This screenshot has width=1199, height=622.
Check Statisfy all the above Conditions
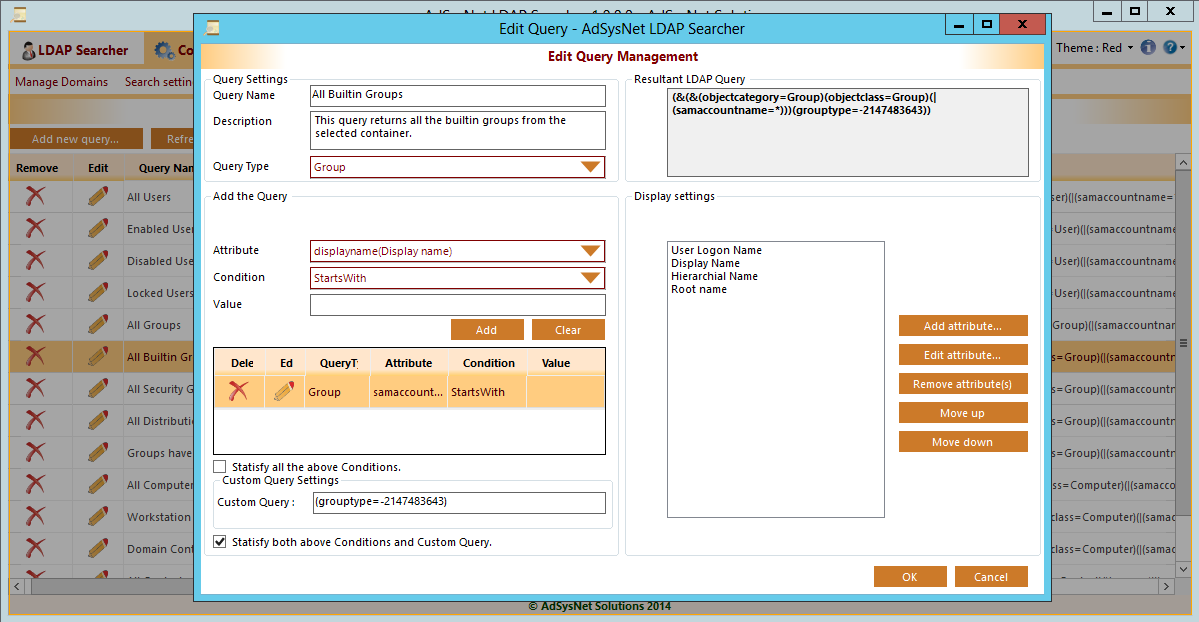pos(220,467)
